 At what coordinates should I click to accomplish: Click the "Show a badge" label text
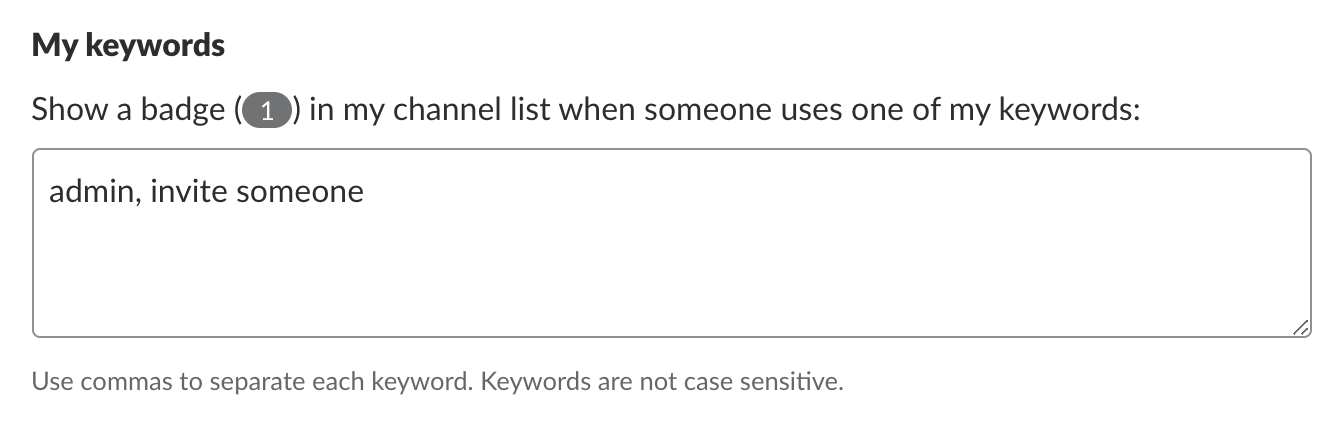click(x=128, y=110)
